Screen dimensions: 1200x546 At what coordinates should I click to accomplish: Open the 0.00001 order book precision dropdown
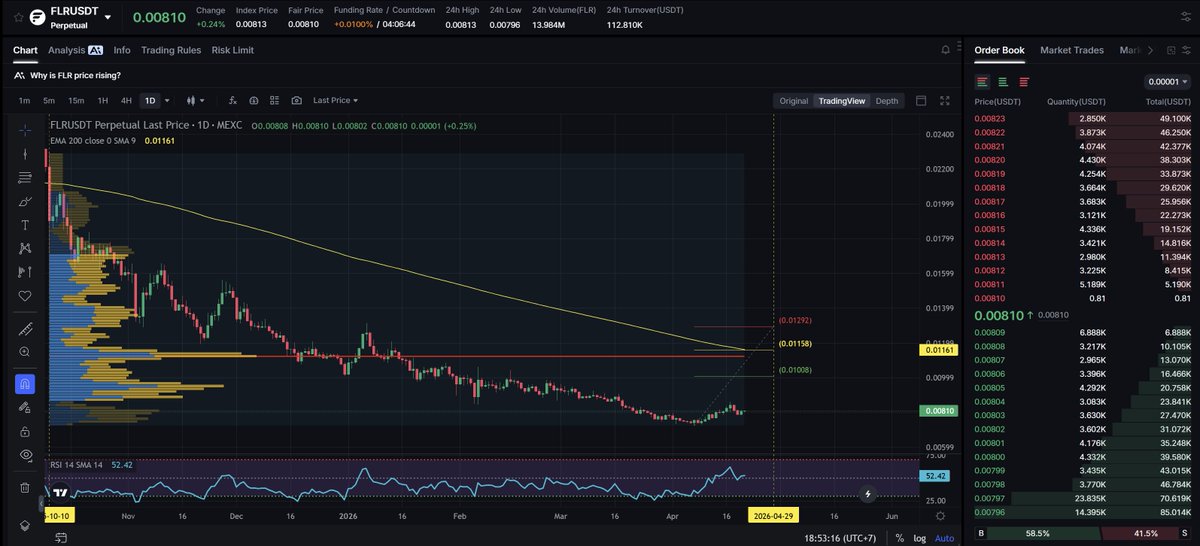[1167, 82]
